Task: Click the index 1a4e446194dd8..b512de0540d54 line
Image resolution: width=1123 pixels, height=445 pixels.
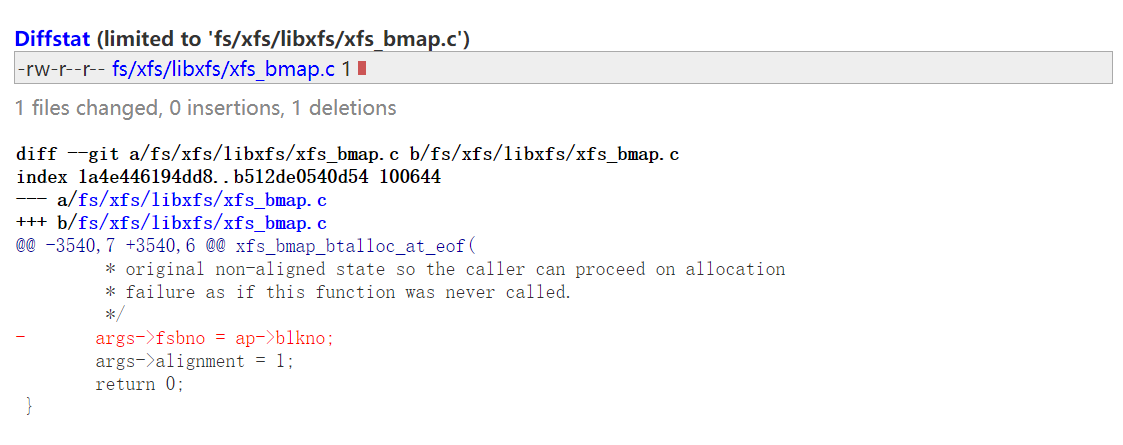Action: coord(229,178)
